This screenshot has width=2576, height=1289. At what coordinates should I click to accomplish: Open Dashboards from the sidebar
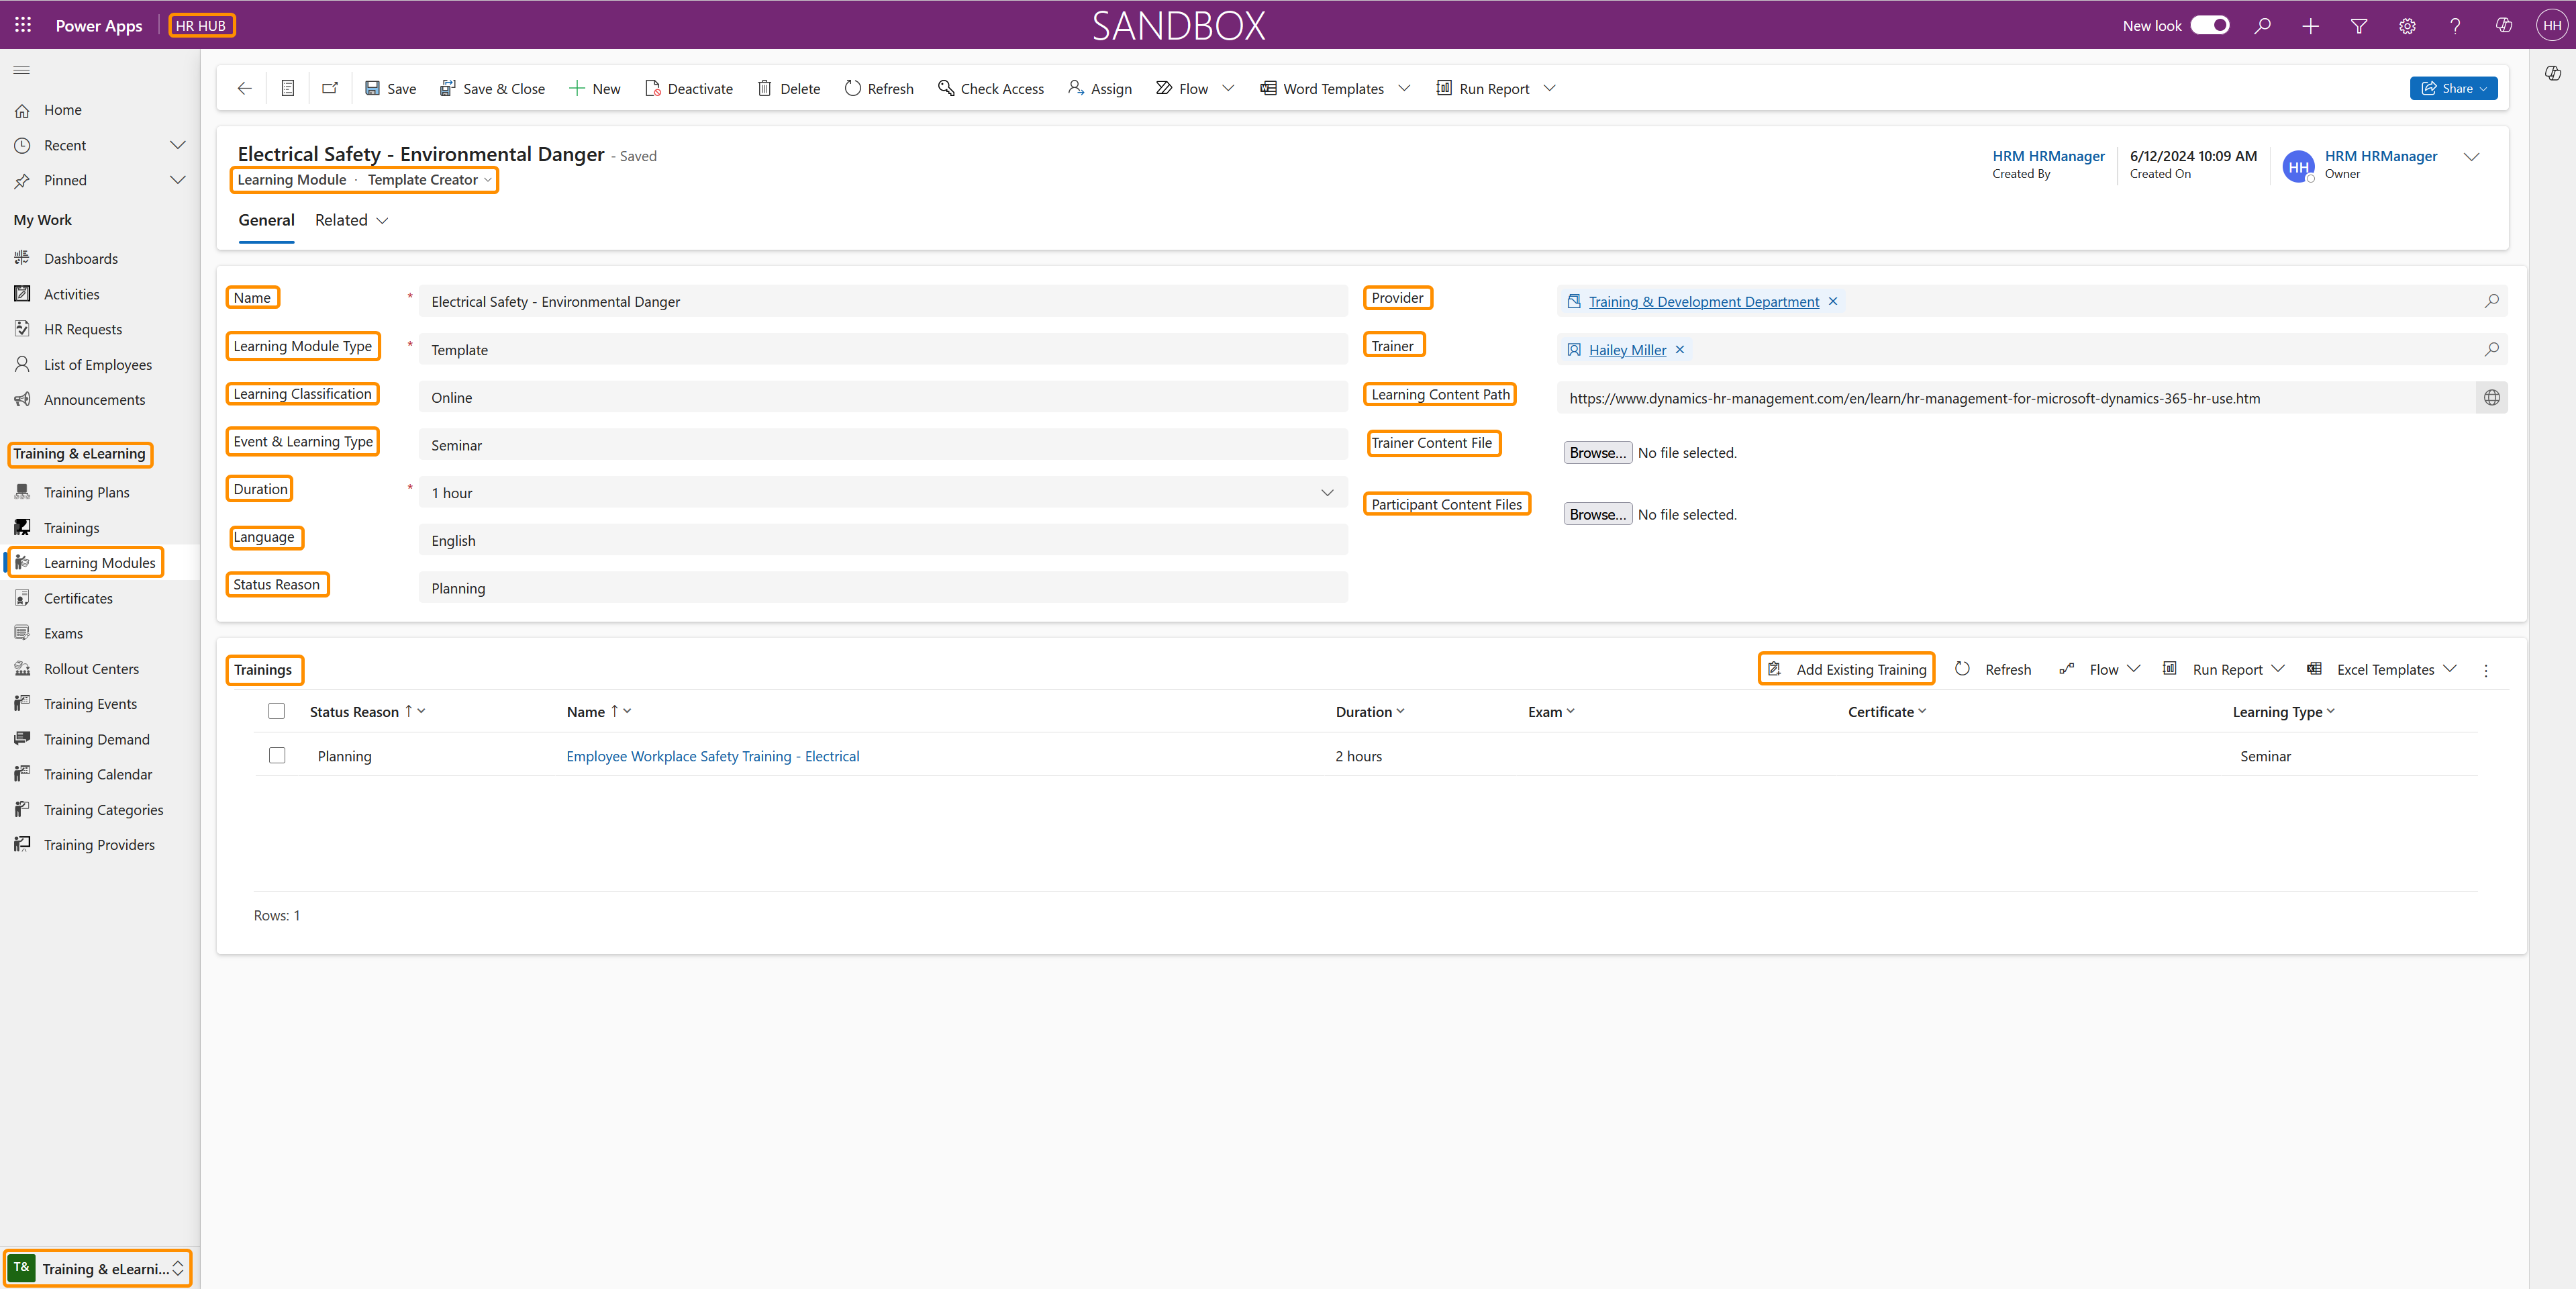coord(80,258)
